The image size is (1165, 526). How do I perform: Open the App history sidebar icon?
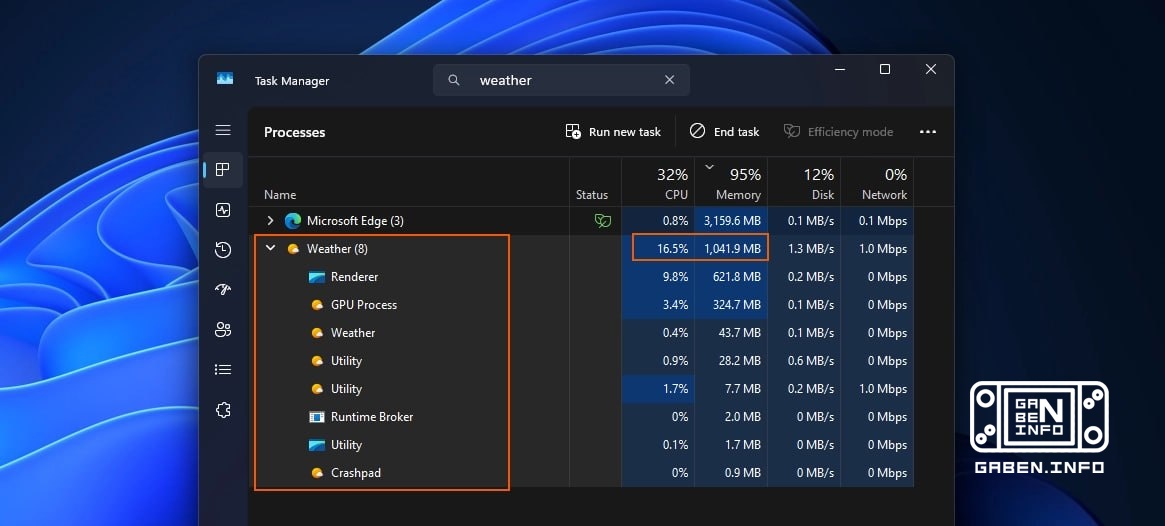tap(223, 250)
